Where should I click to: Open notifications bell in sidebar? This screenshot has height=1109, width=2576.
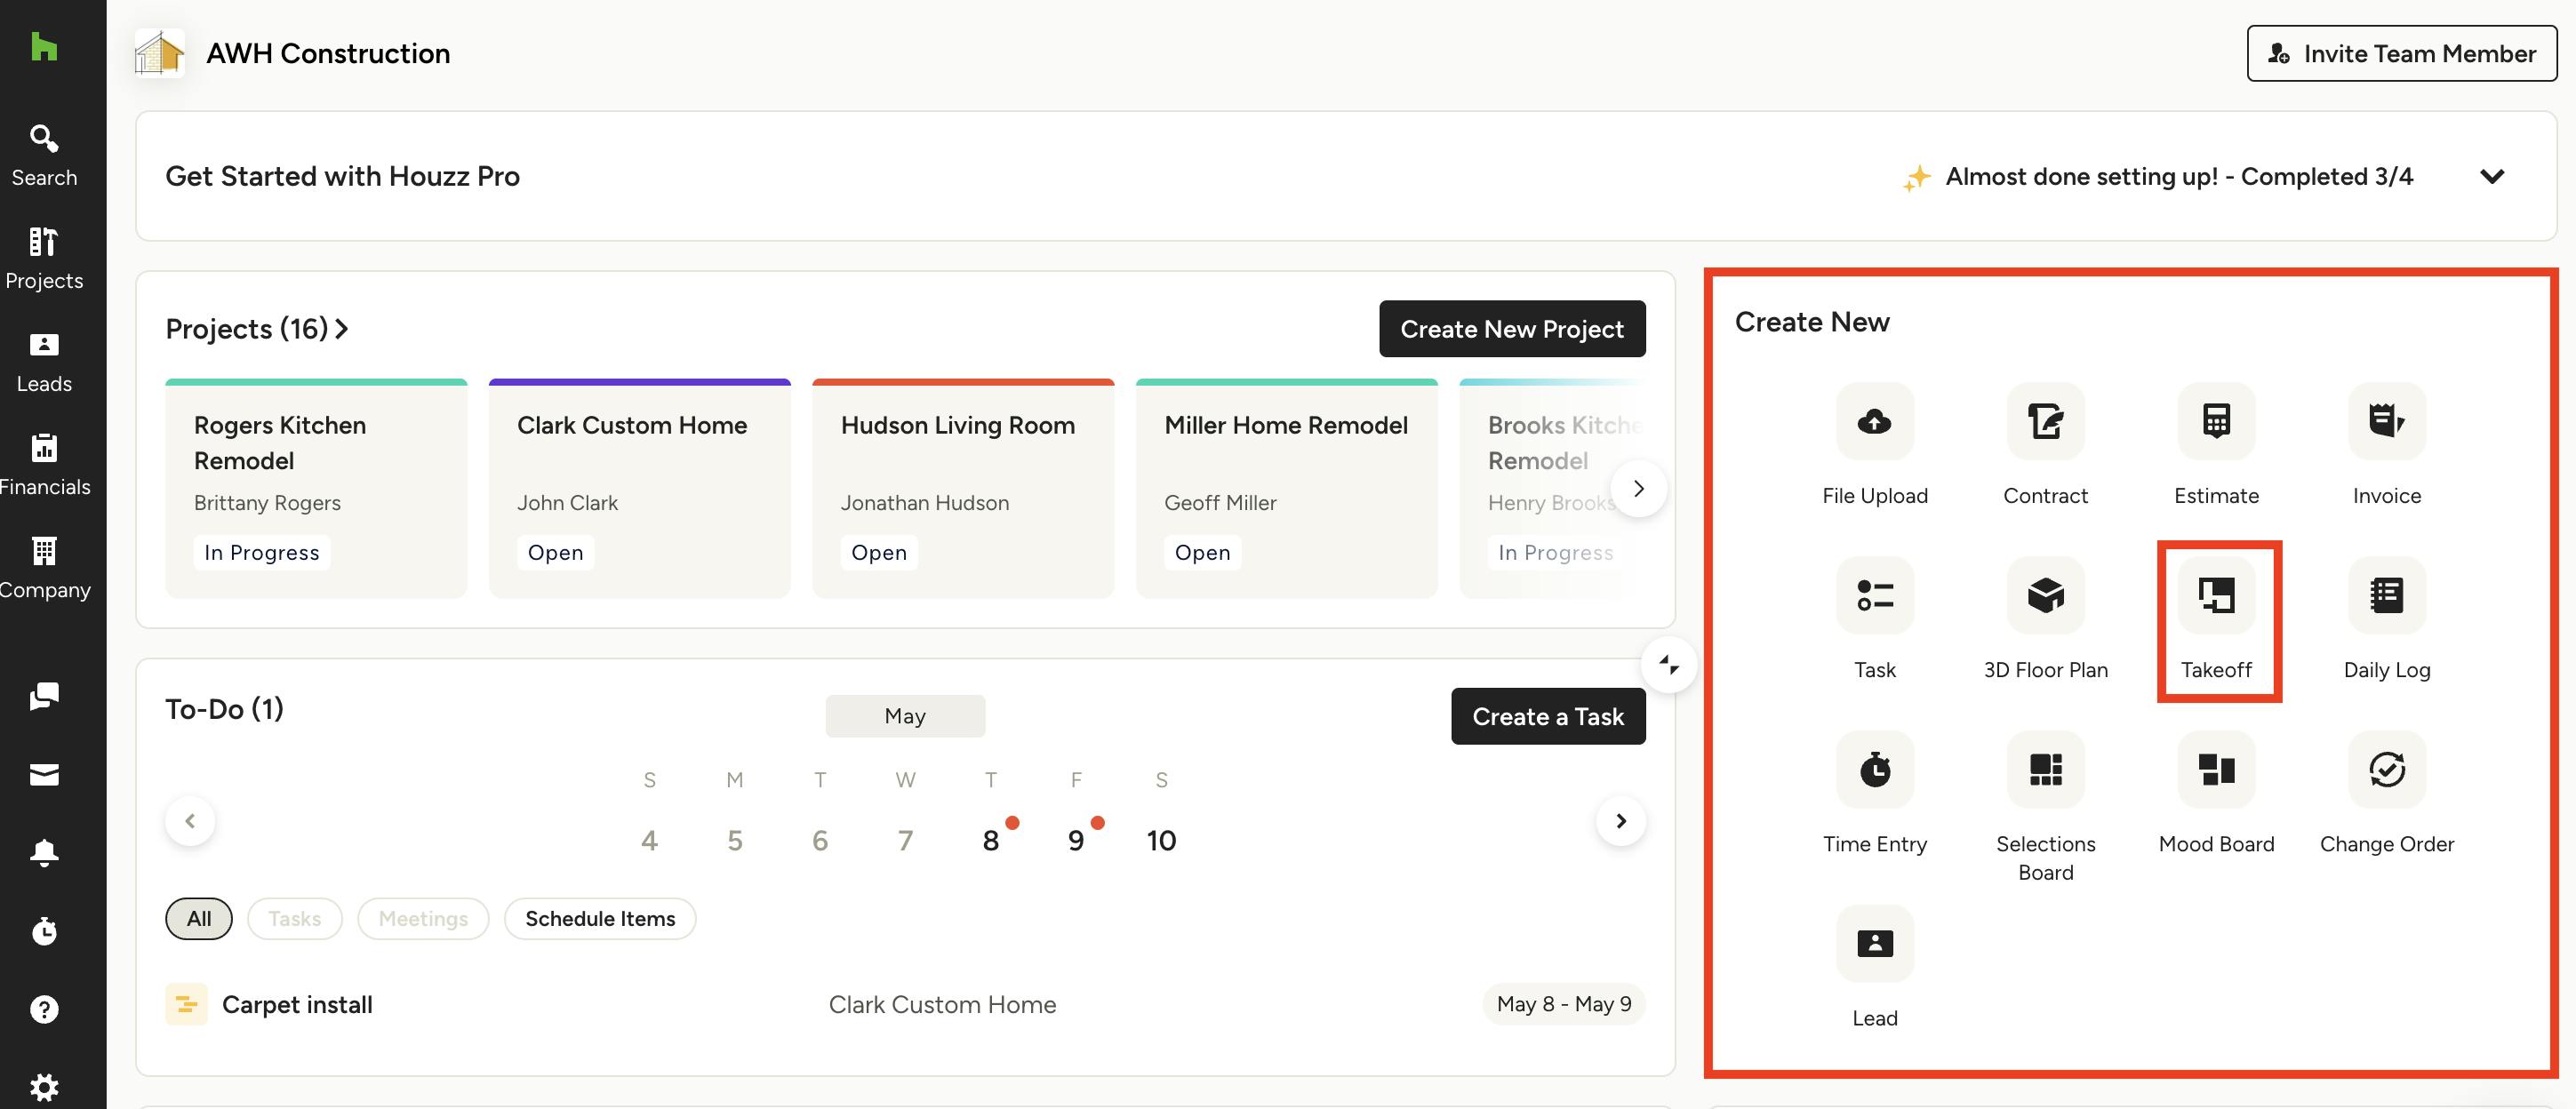click(x=44, y=852)
